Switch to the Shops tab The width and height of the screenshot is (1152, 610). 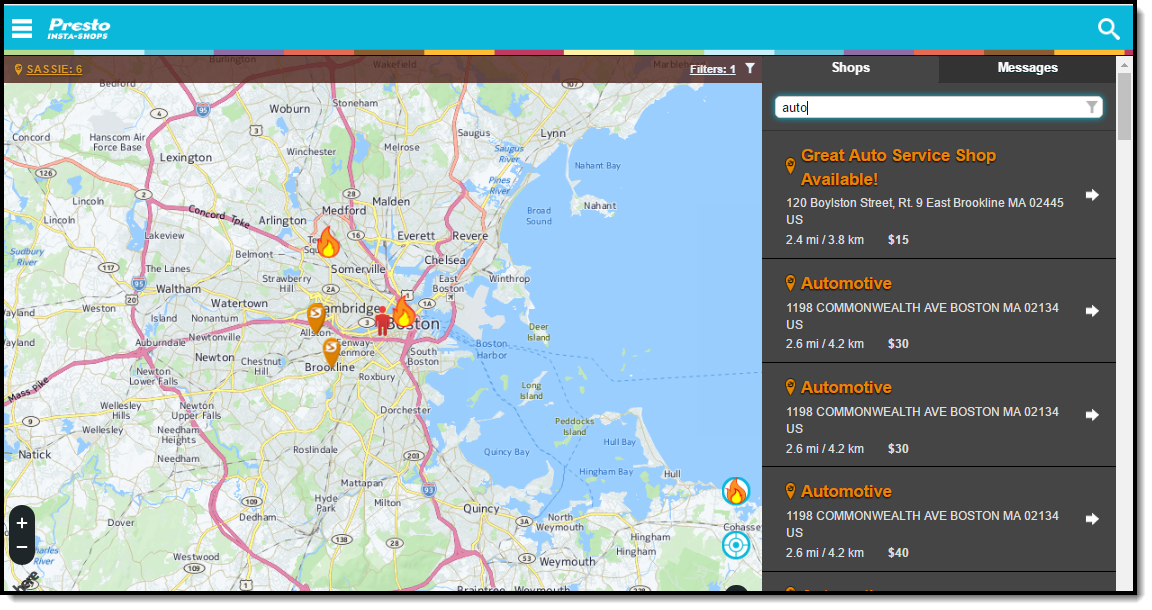coord(850,68)
